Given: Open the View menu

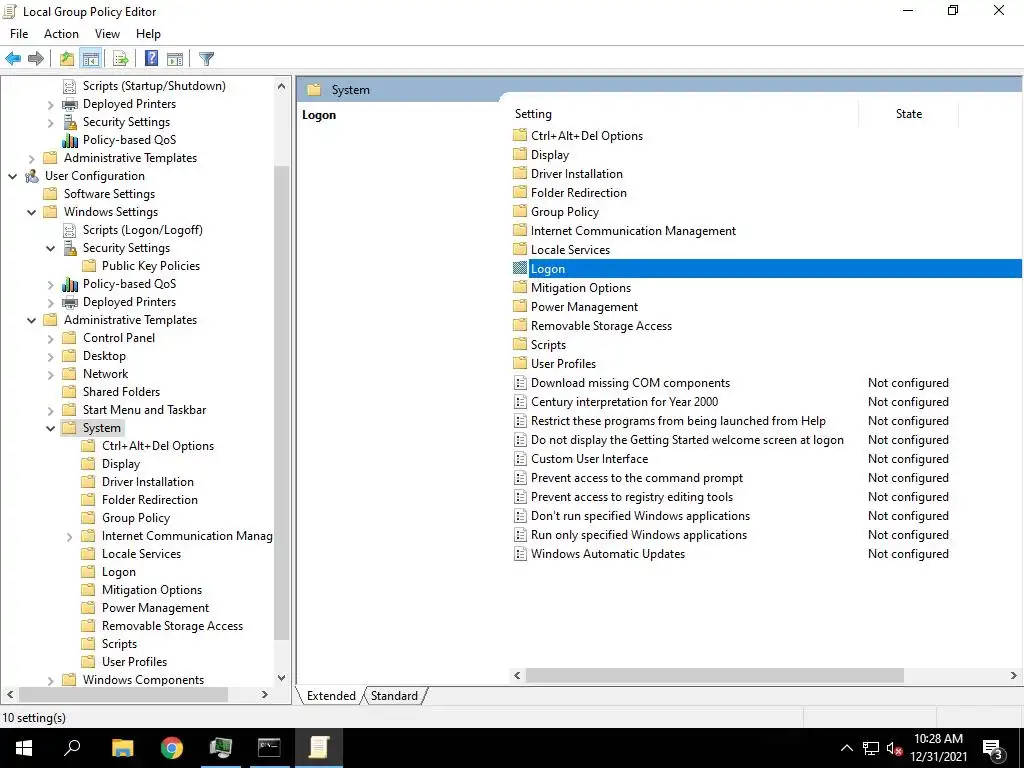Looking at the screenshot, I should click(107, 34).
